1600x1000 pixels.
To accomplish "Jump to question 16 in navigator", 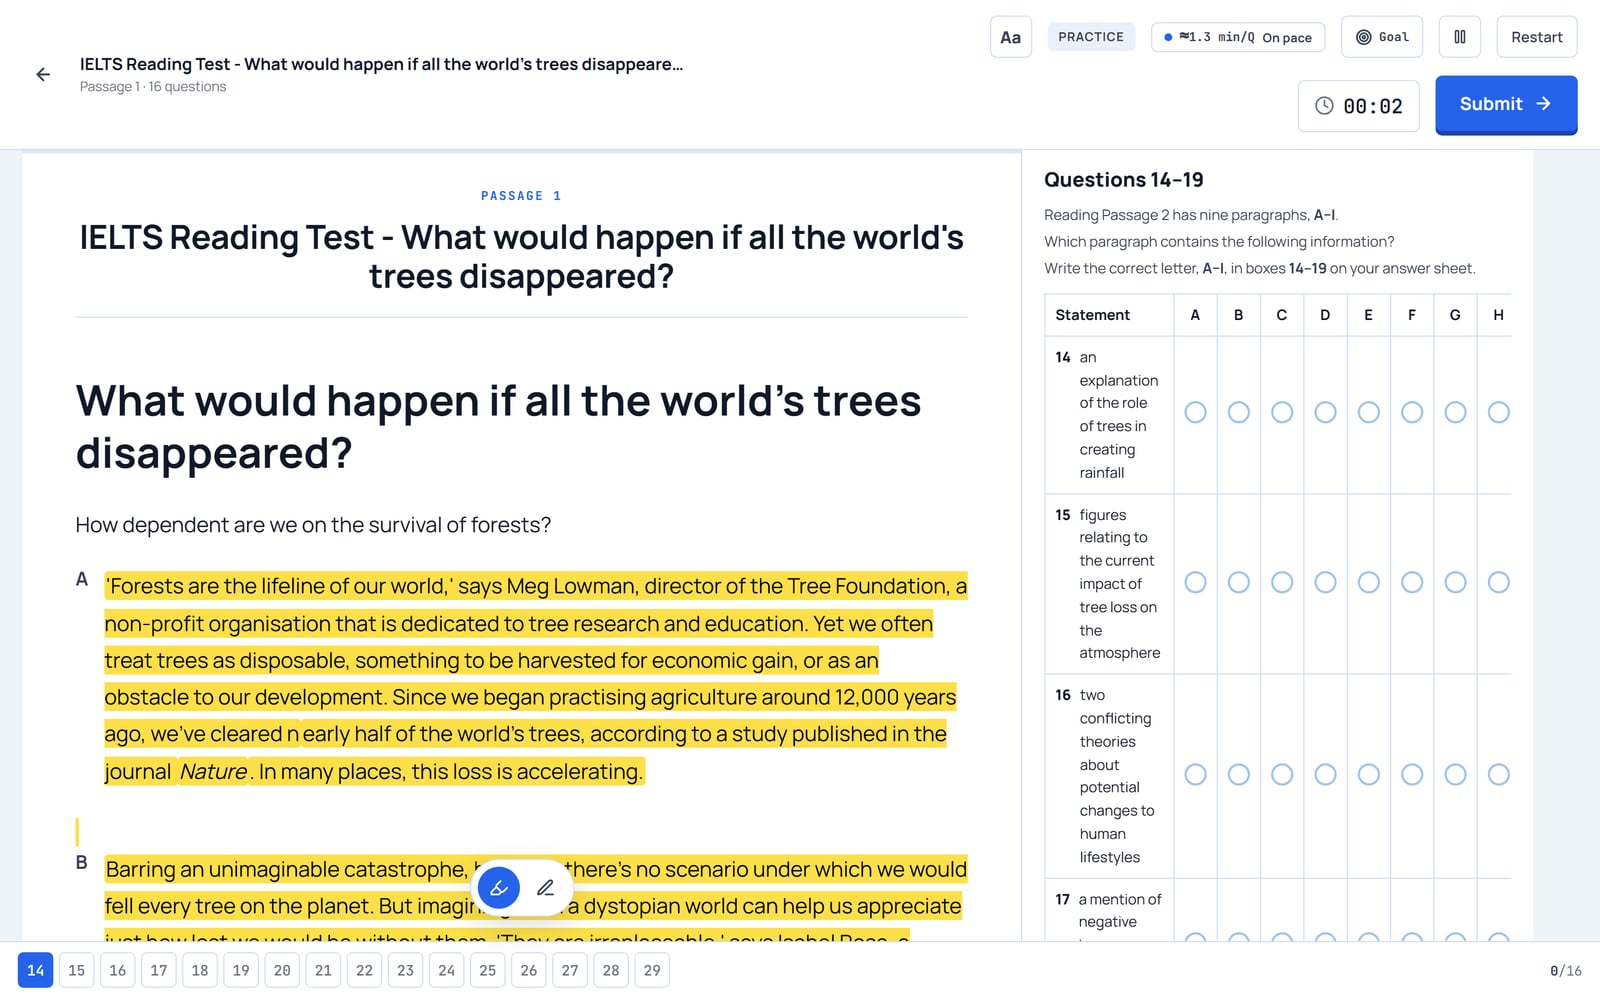I will [118, 970].
